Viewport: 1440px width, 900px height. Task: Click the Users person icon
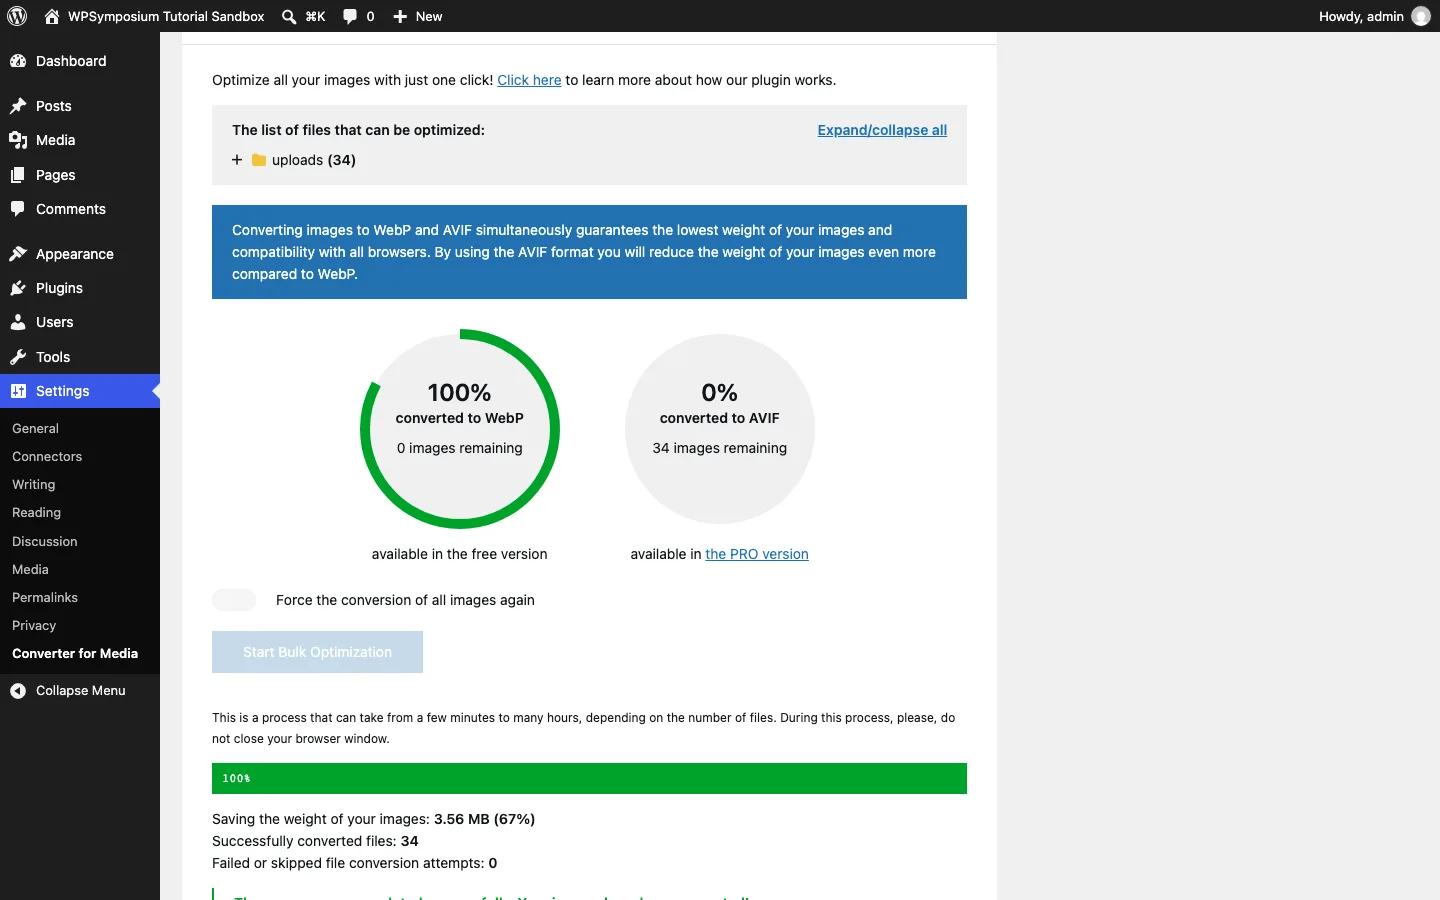18,322
